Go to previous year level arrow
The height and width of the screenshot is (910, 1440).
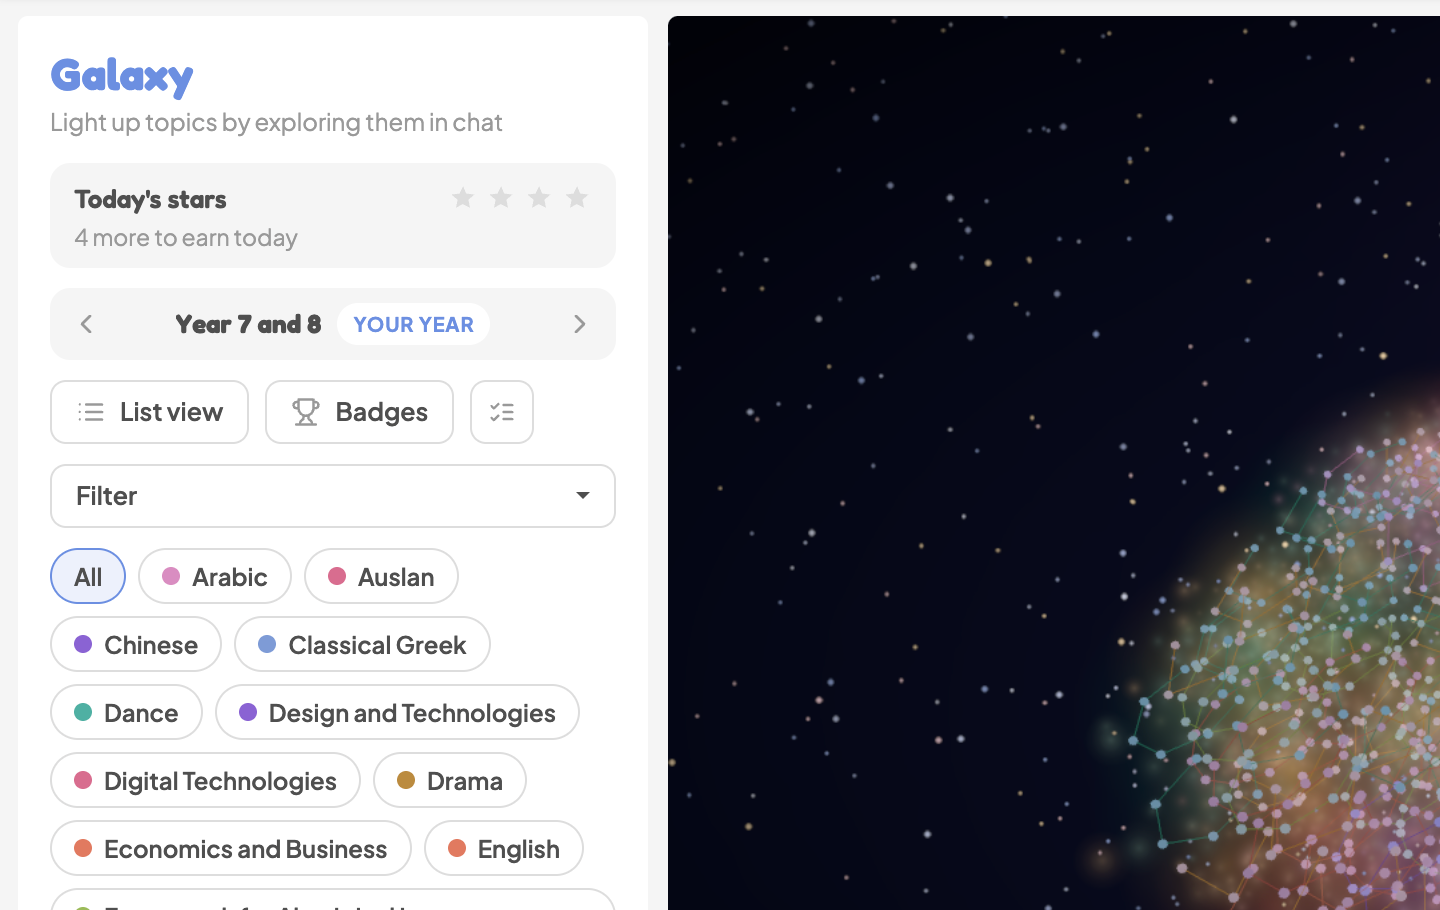click(87, 324)
